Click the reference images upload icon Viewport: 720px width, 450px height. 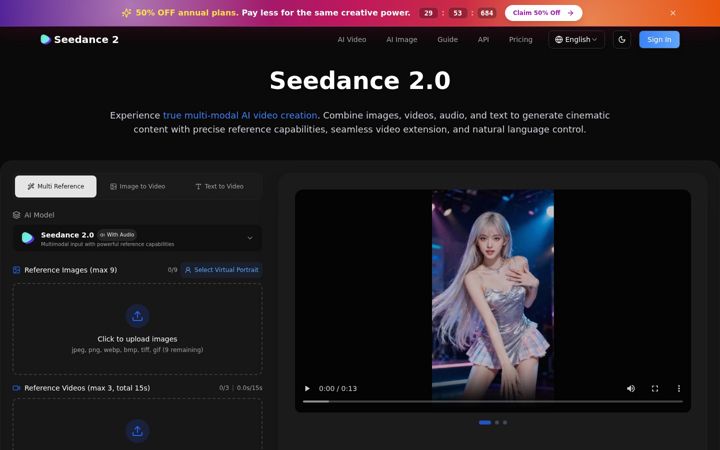137,316
